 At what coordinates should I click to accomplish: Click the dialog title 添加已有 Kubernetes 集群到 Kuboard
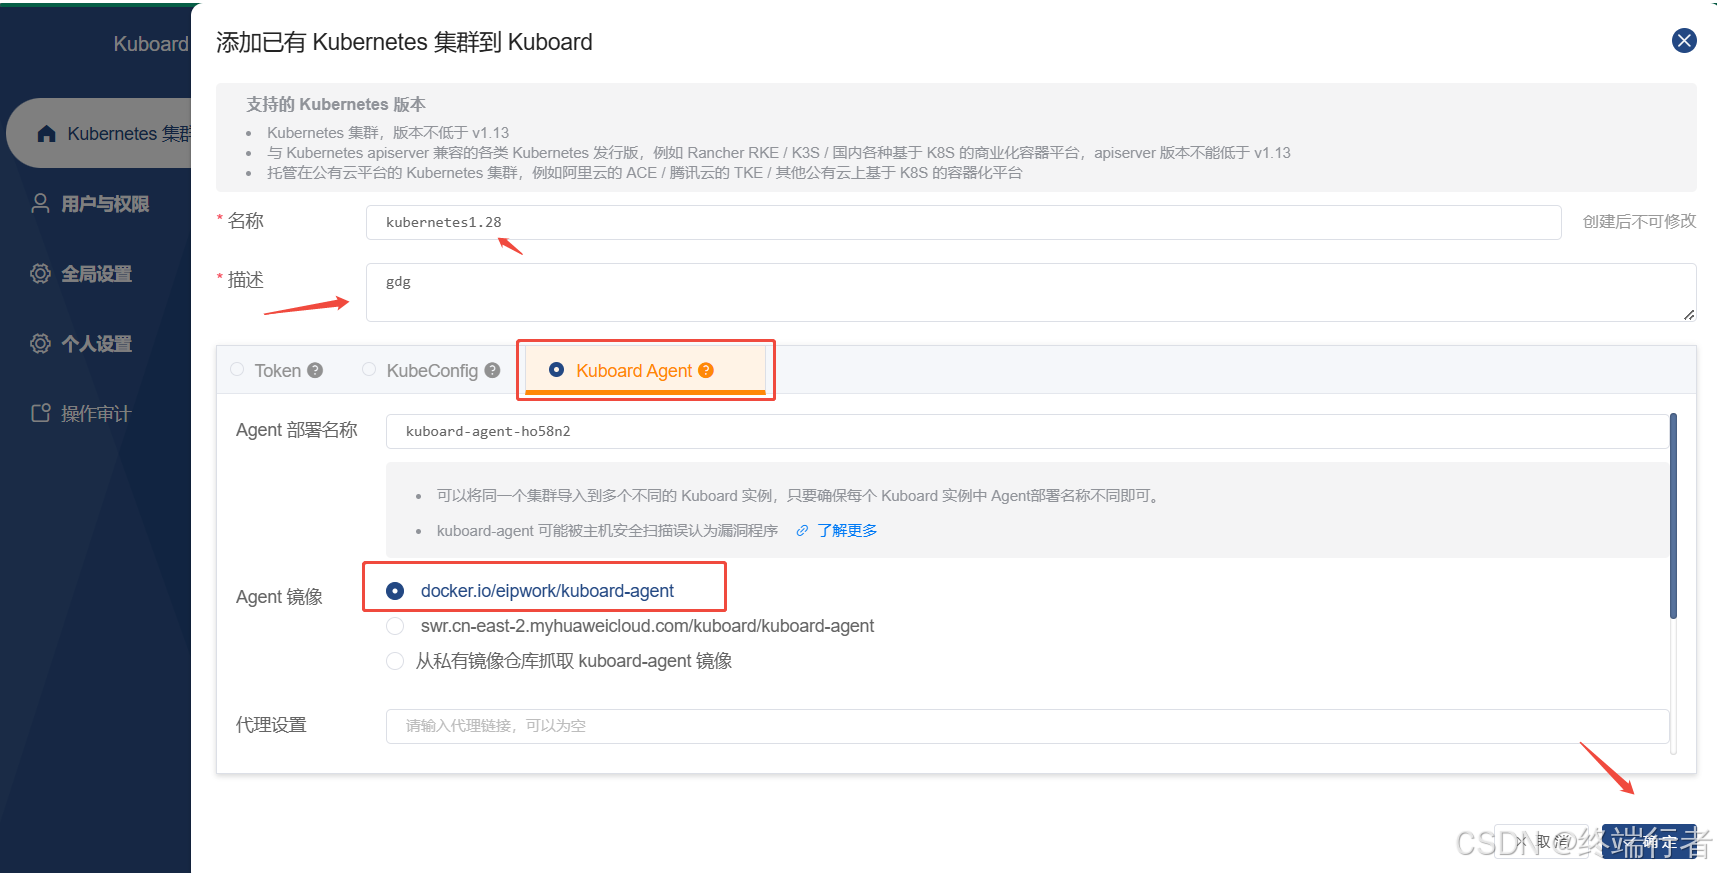404,42
